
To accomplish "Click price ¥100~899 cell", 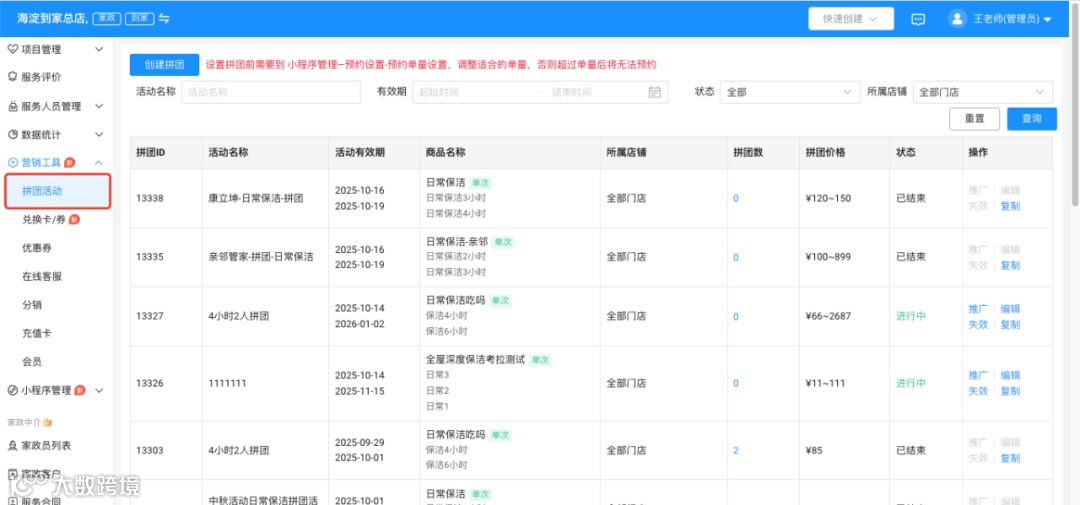I will 828,257.
